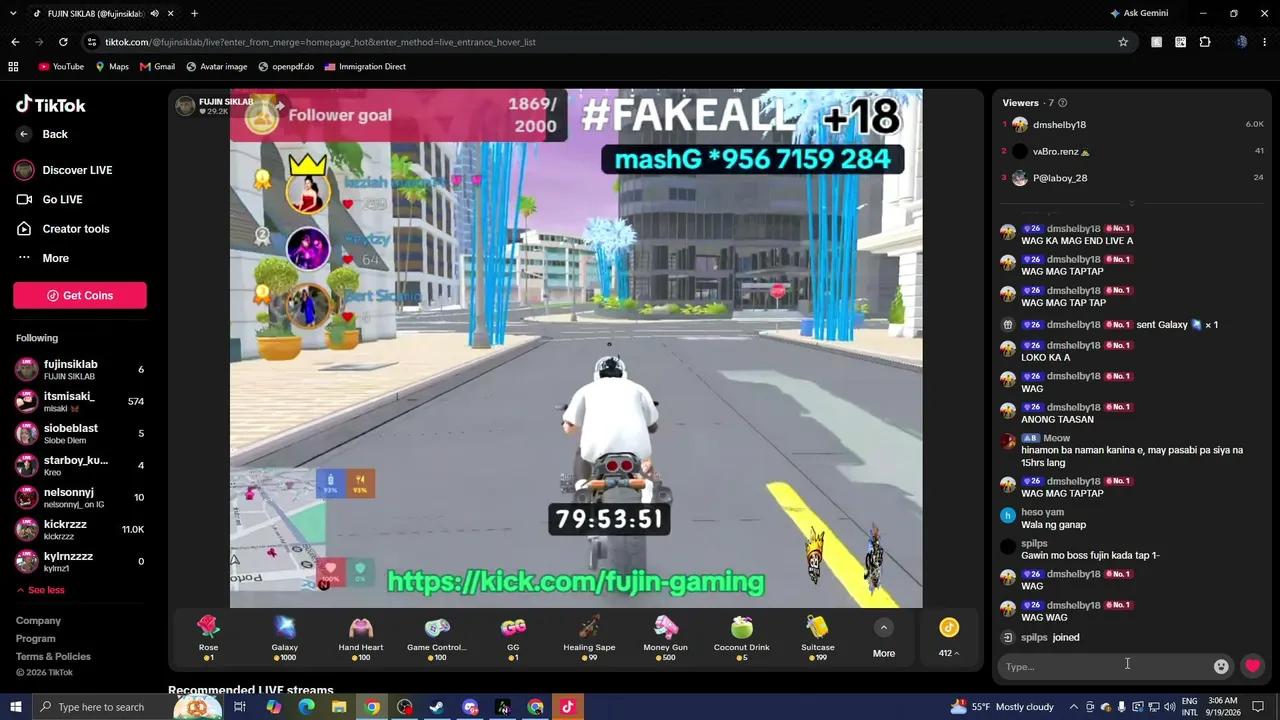Open kickrzzz live stream
The image size is (1280, 720).
pos(80,530)
